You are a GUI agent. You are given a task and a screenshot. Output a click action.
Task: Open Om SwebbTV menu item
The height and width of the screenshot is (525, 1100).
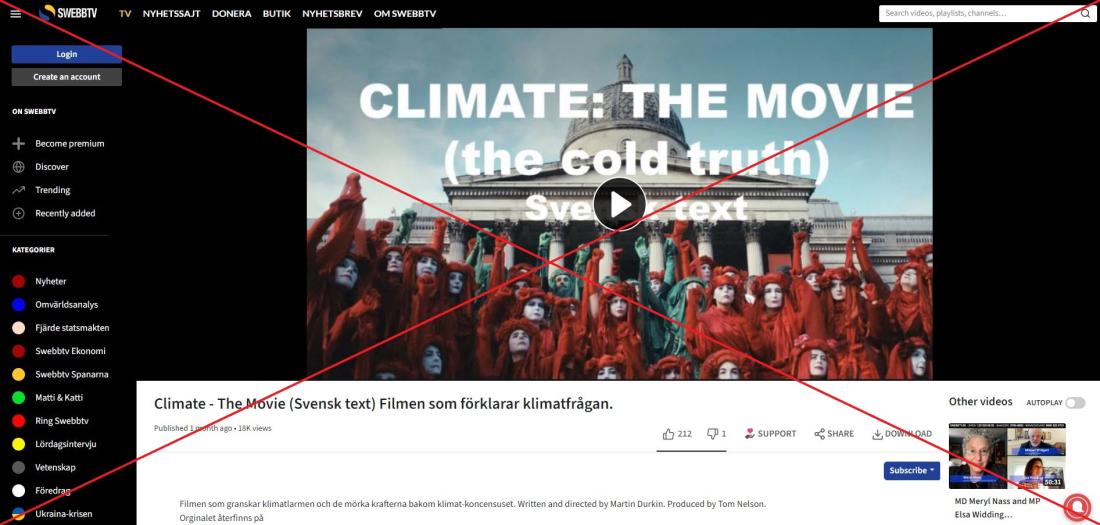pyautogui.click(x=405, y=13)
